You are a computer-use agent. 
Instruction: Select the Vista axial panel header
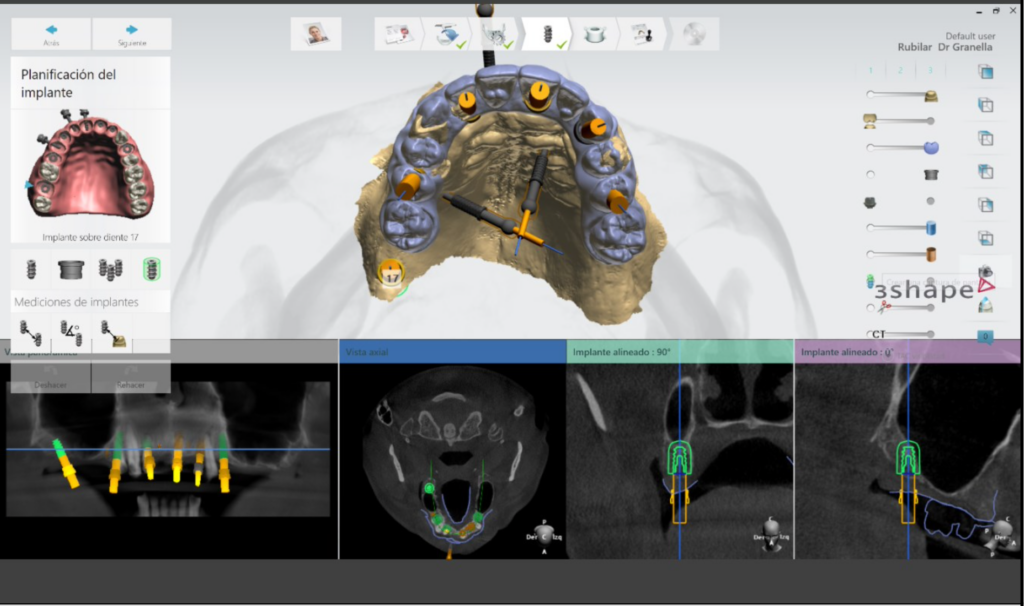click(x=453, y=351)
